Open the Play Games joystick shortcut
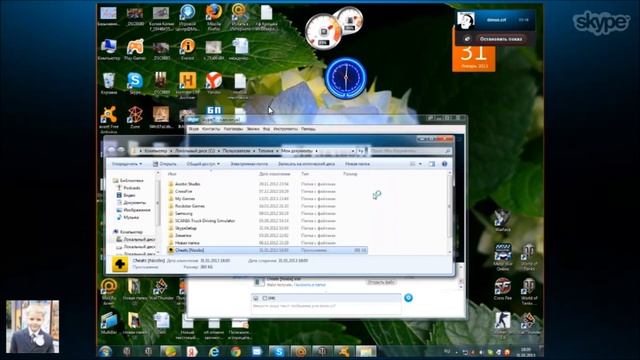Image resolution: width=640 pixels, height=360 pixels. click(x=135, y=47)
